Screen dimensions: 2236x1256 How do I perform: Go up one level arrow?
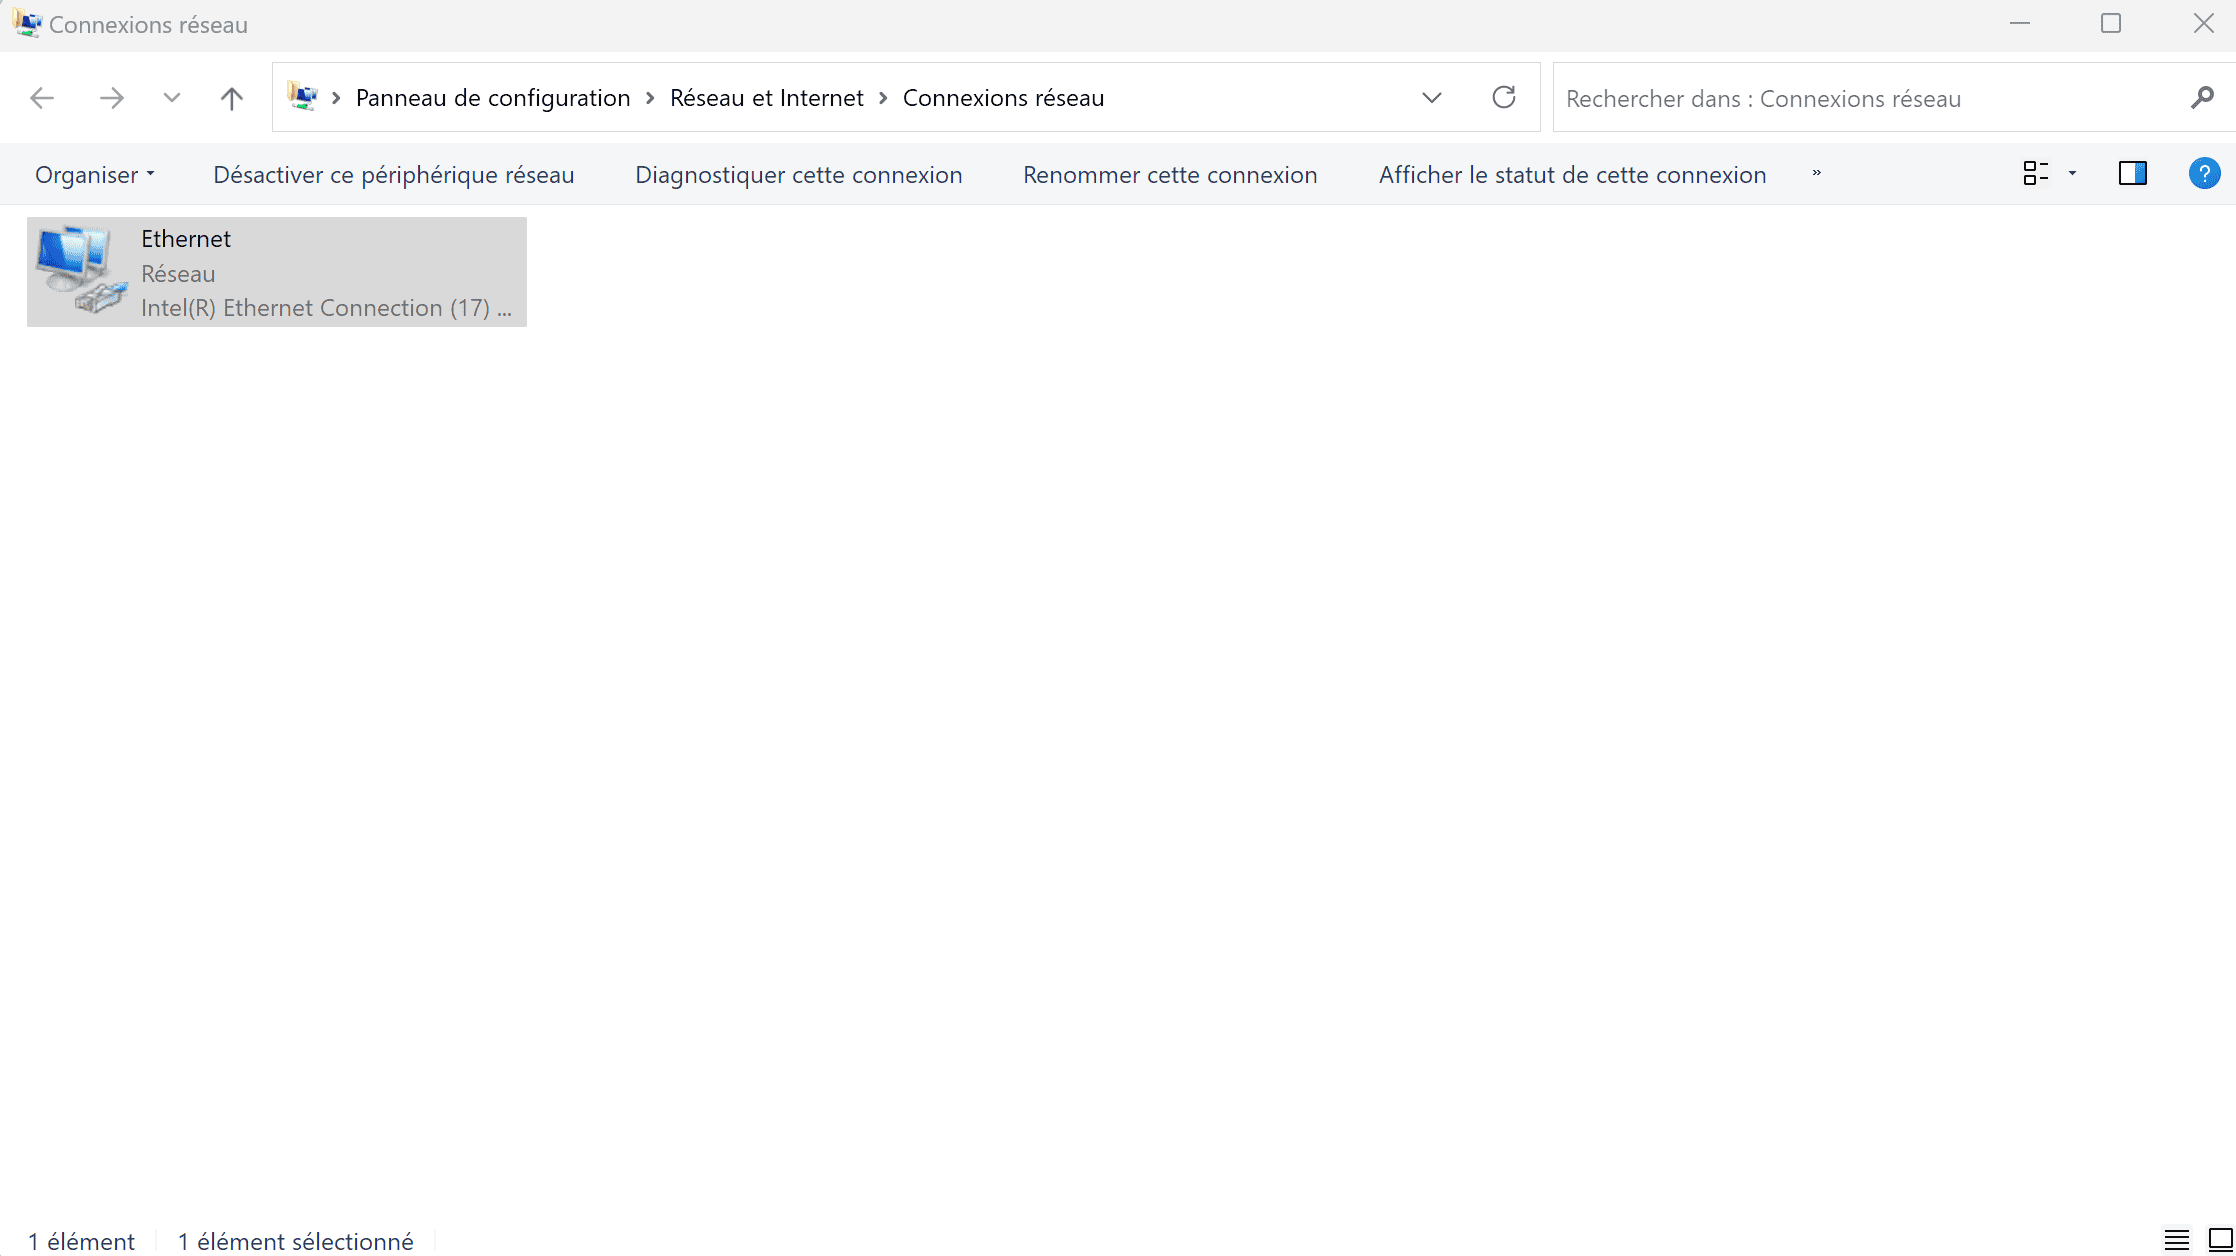click(231, 98)
